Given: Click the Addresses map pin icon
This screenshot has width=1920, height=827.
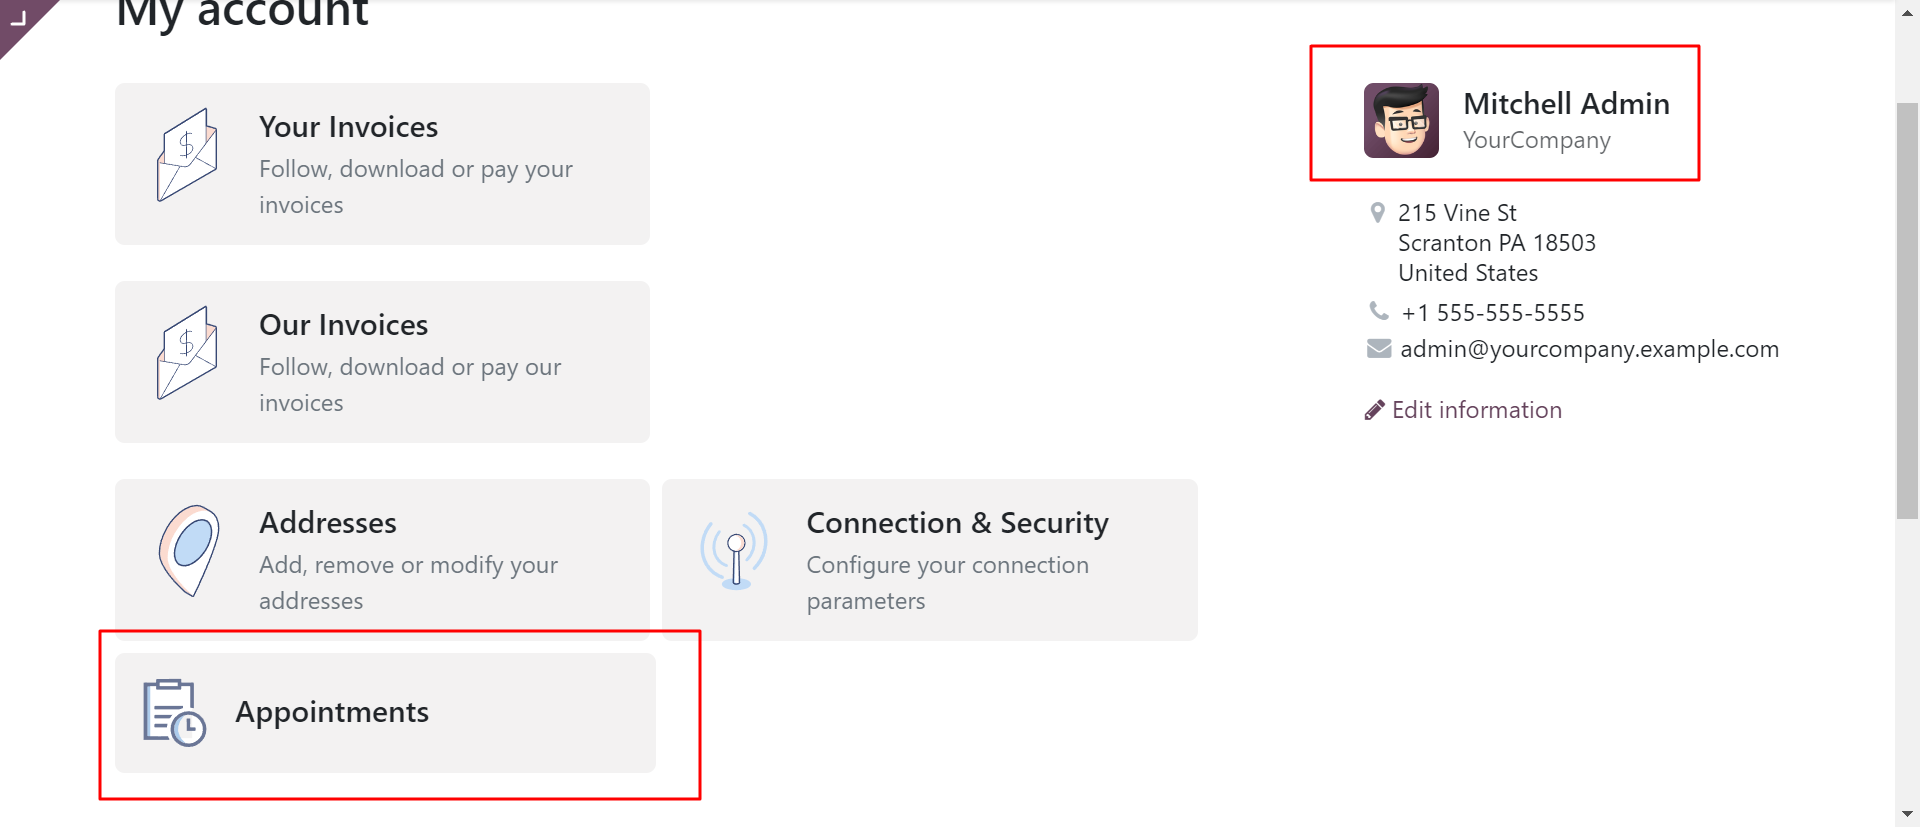Looking at the screenshot, I should click(x=189, y=551).
